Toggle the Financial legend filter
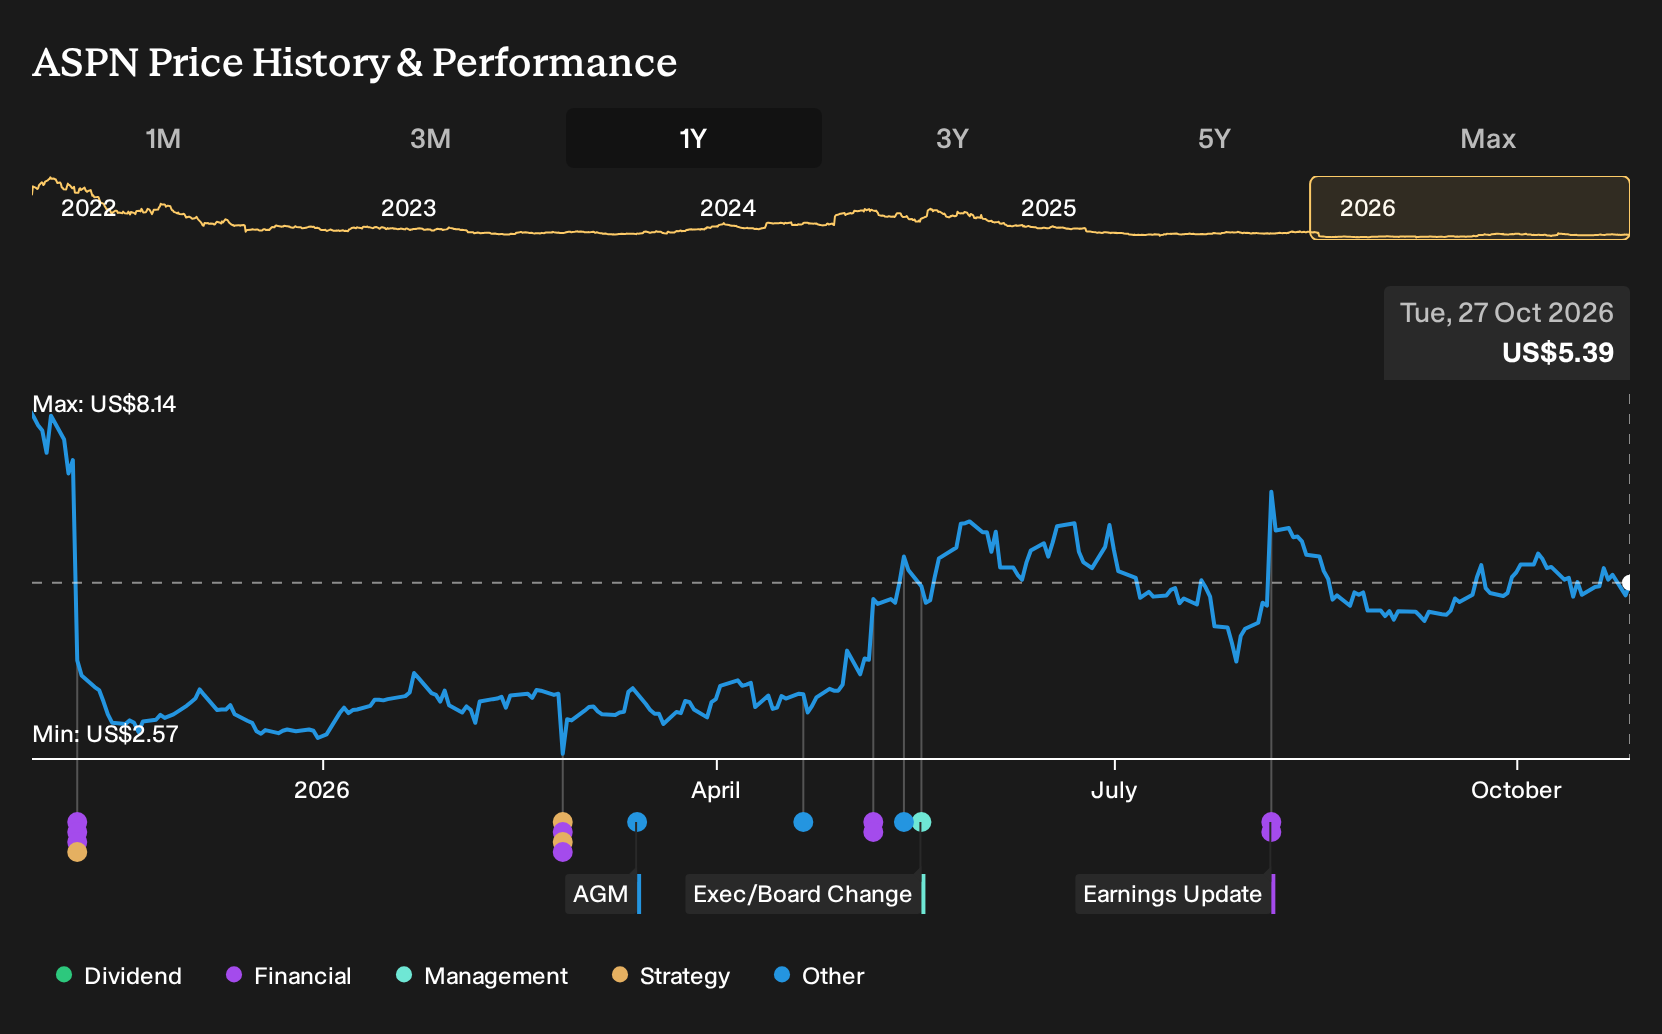Viewport: 1662px width, 1034px height. (289, 975)
